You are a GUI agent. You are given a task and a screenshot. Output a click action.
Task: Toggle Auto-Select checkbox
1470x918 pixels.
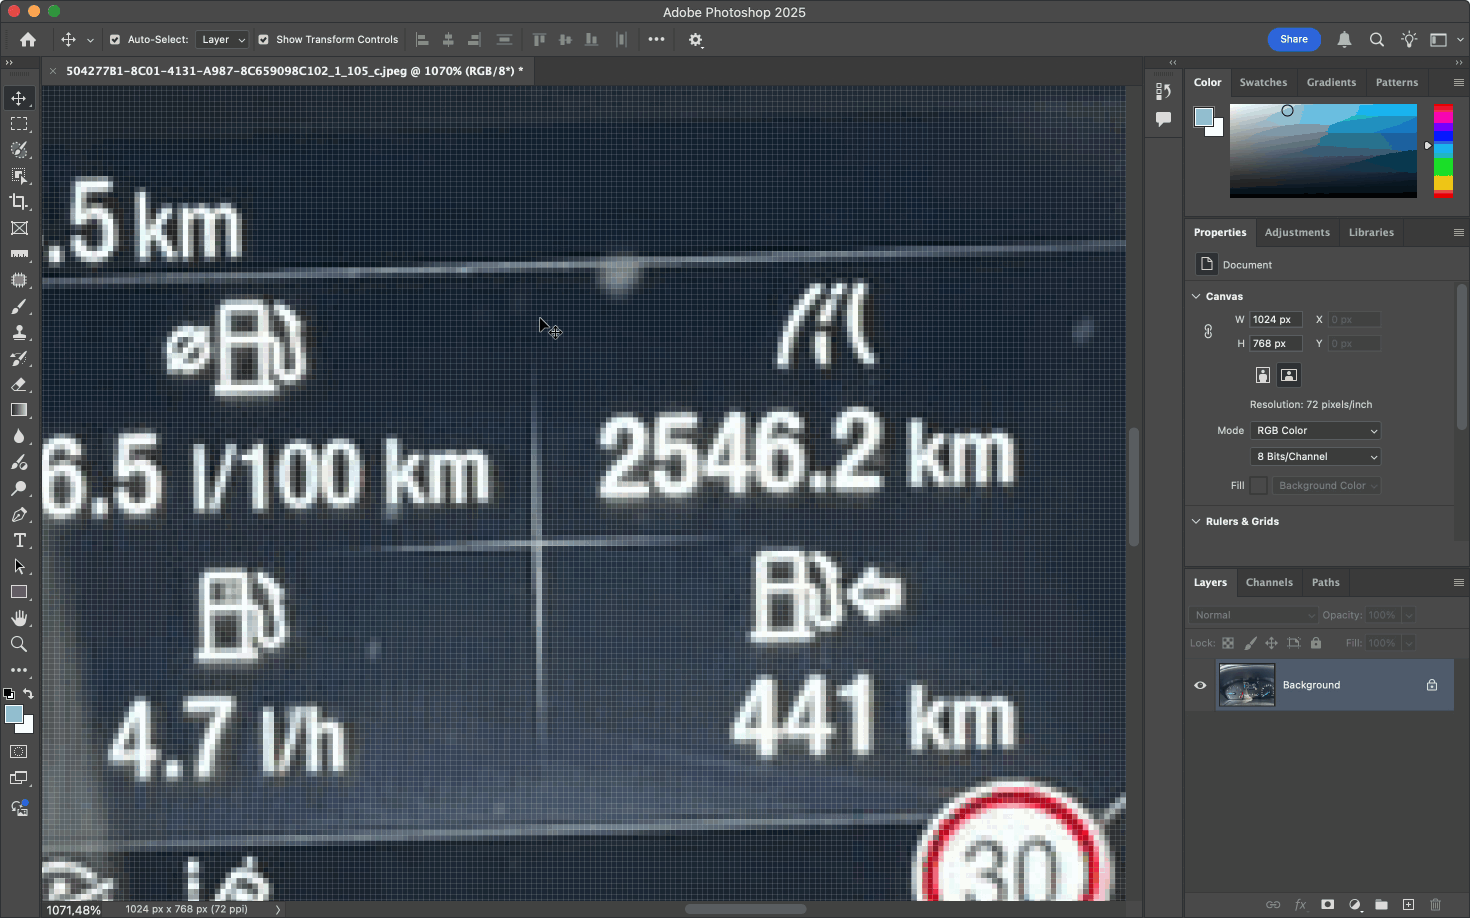click(x=115, y=40)
